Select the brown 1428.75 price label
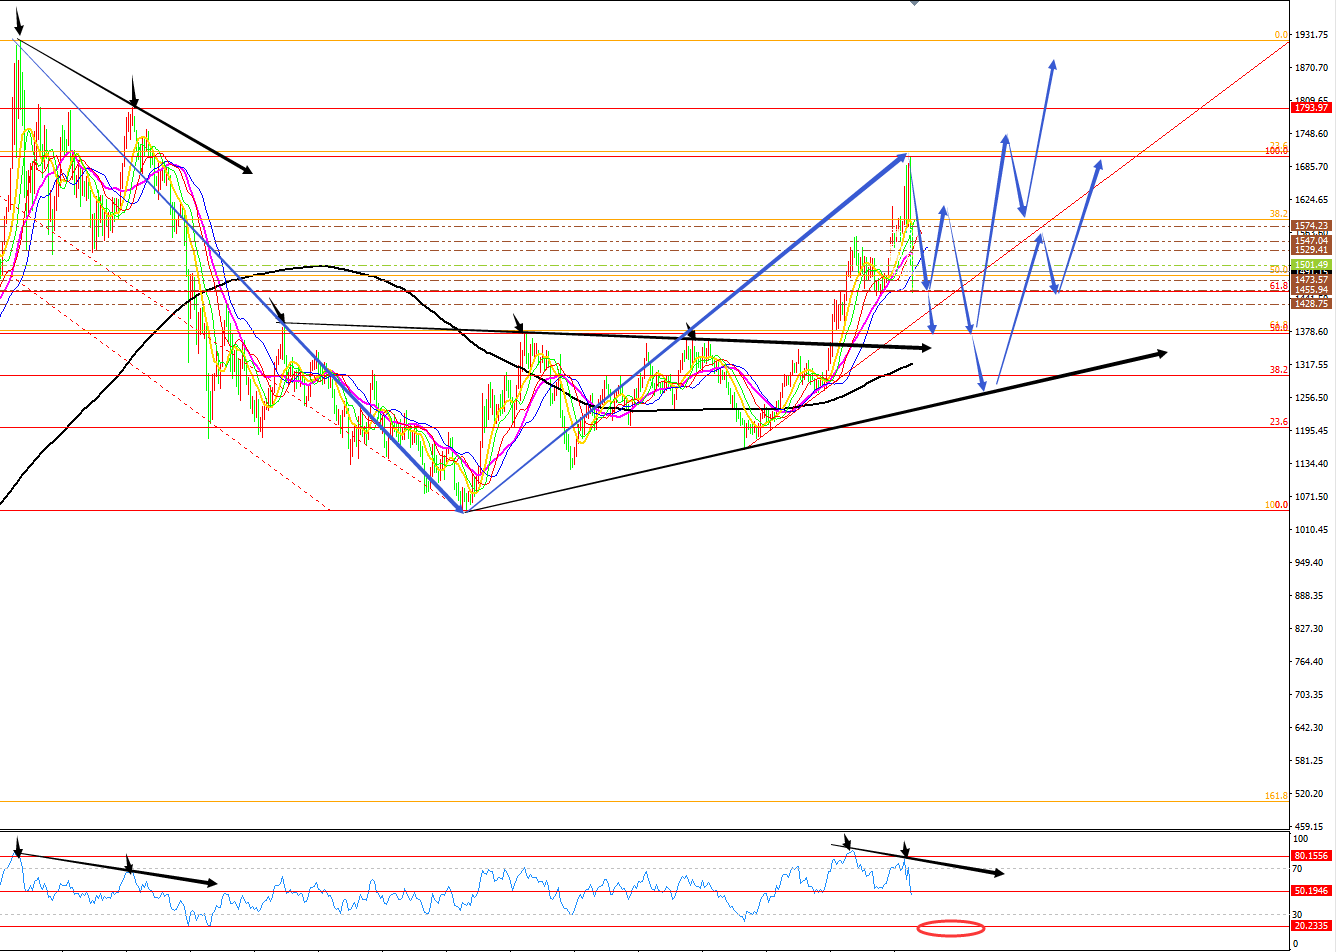 (x=1310, y=303)
